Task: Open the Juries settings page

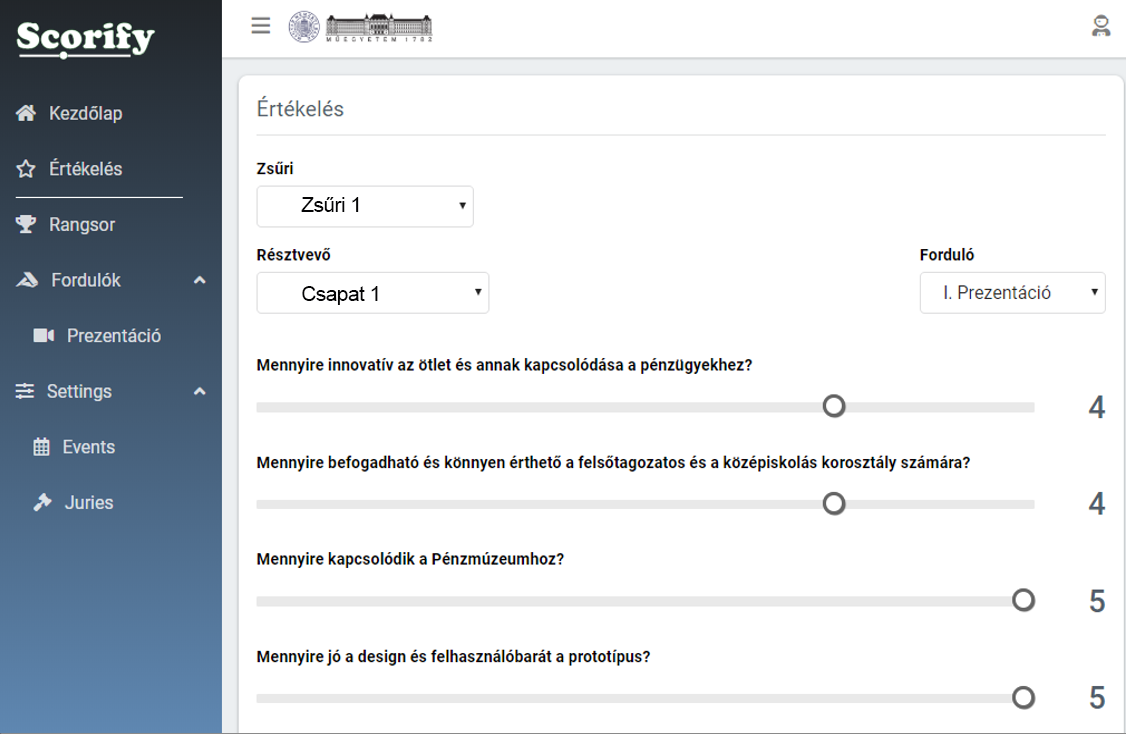Action: pos(88,503)
